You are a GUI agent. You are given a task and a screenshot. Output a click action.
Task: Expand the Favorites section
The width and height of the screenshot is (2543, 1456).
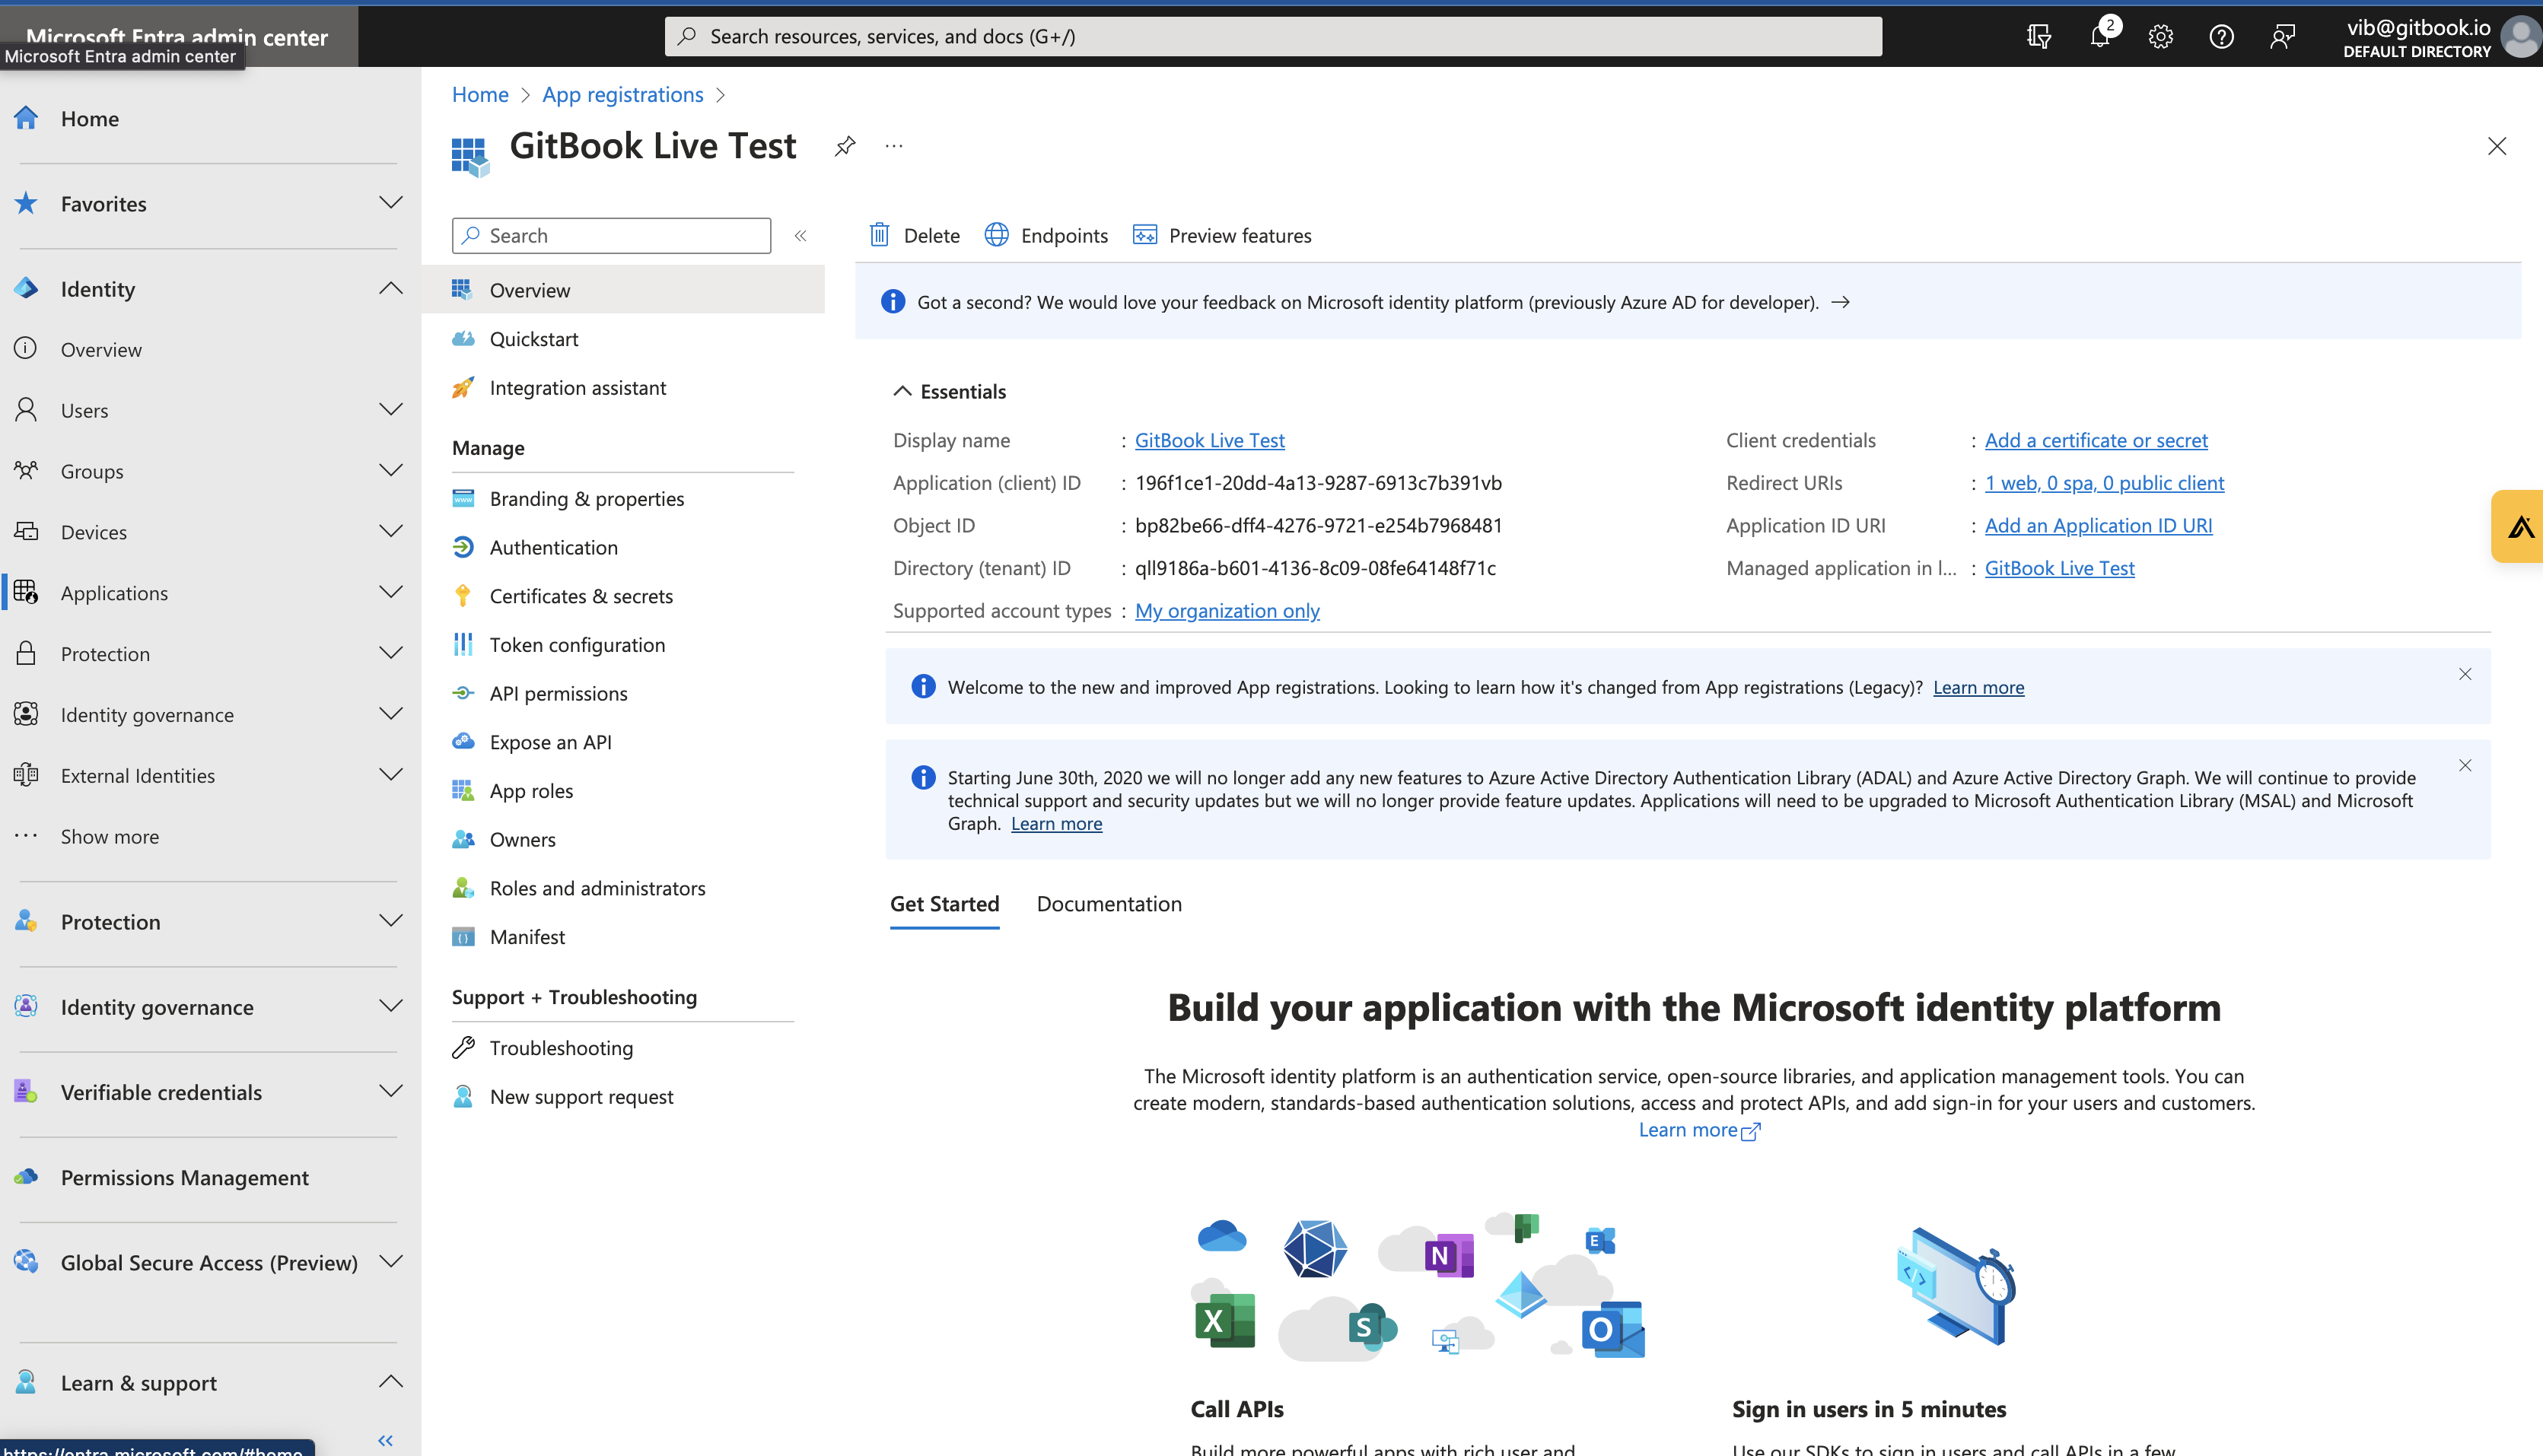[x=391, y=203]
